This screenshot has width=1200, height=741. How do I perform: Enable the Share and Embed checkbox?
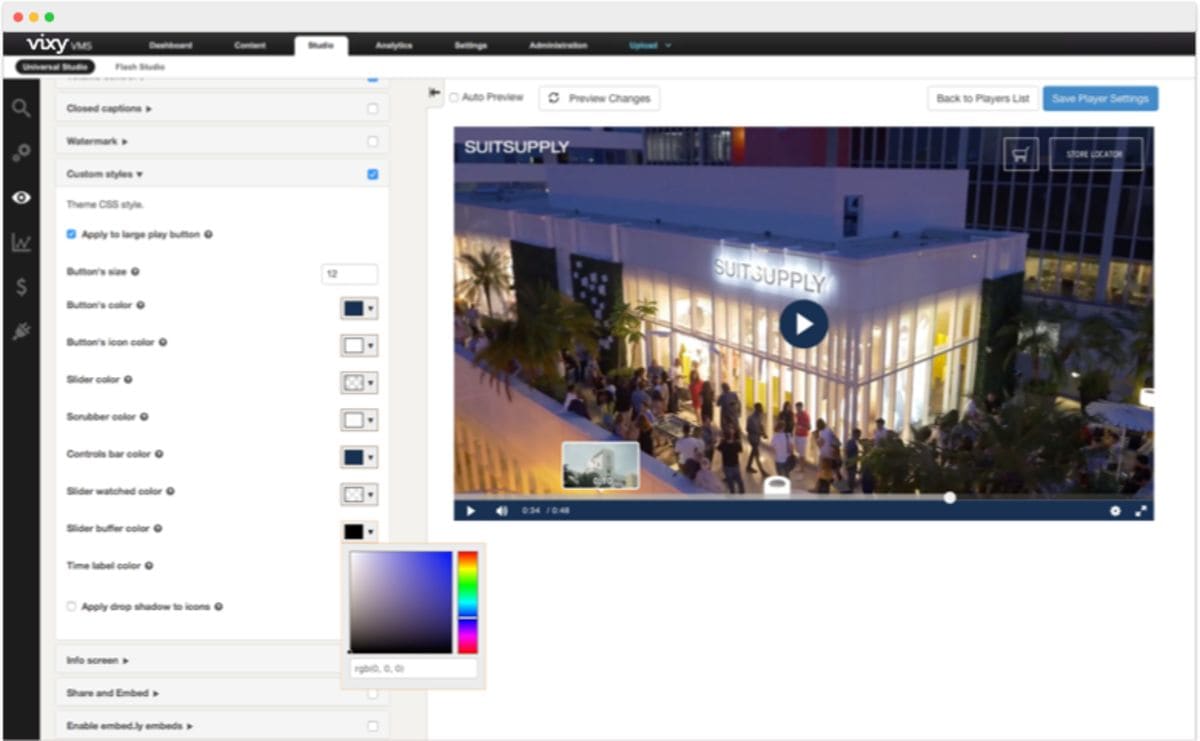(373, 693)
